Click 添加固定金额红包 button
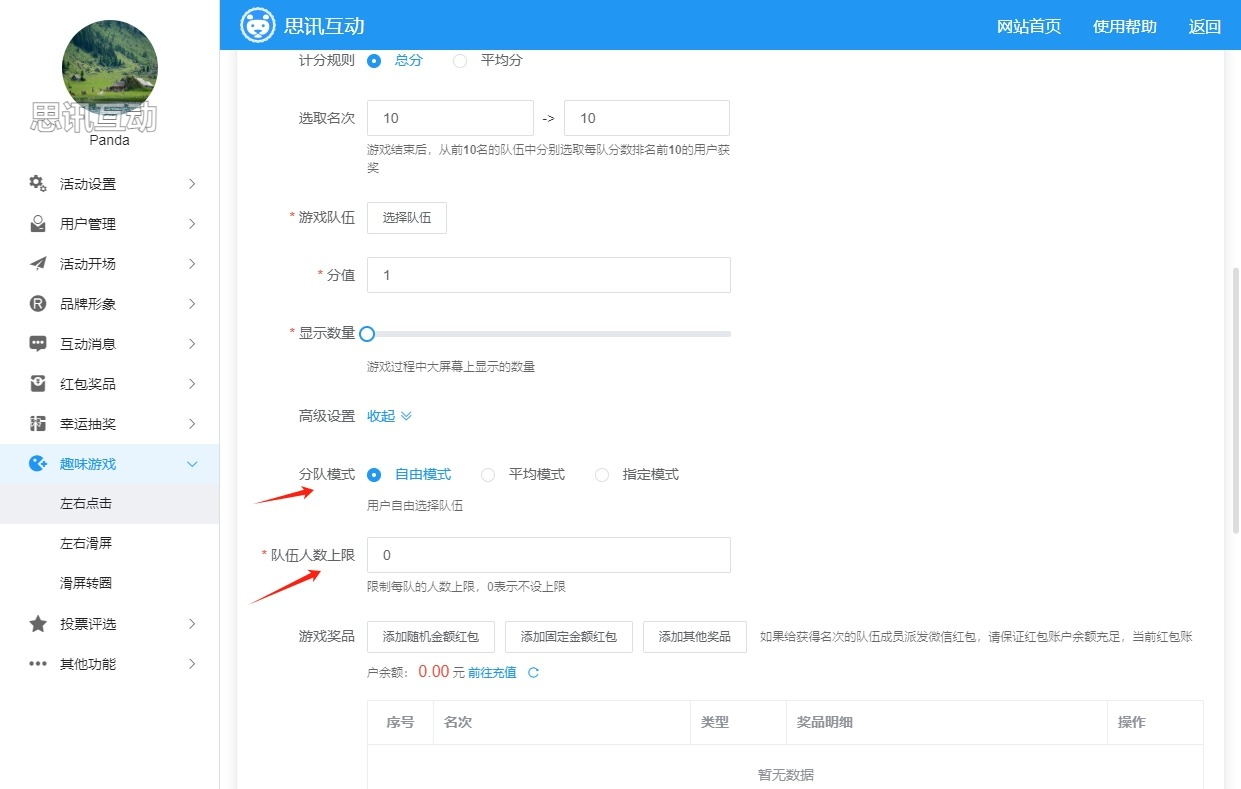Viewport: 1241px width, 789px height. tap(569, 636)
